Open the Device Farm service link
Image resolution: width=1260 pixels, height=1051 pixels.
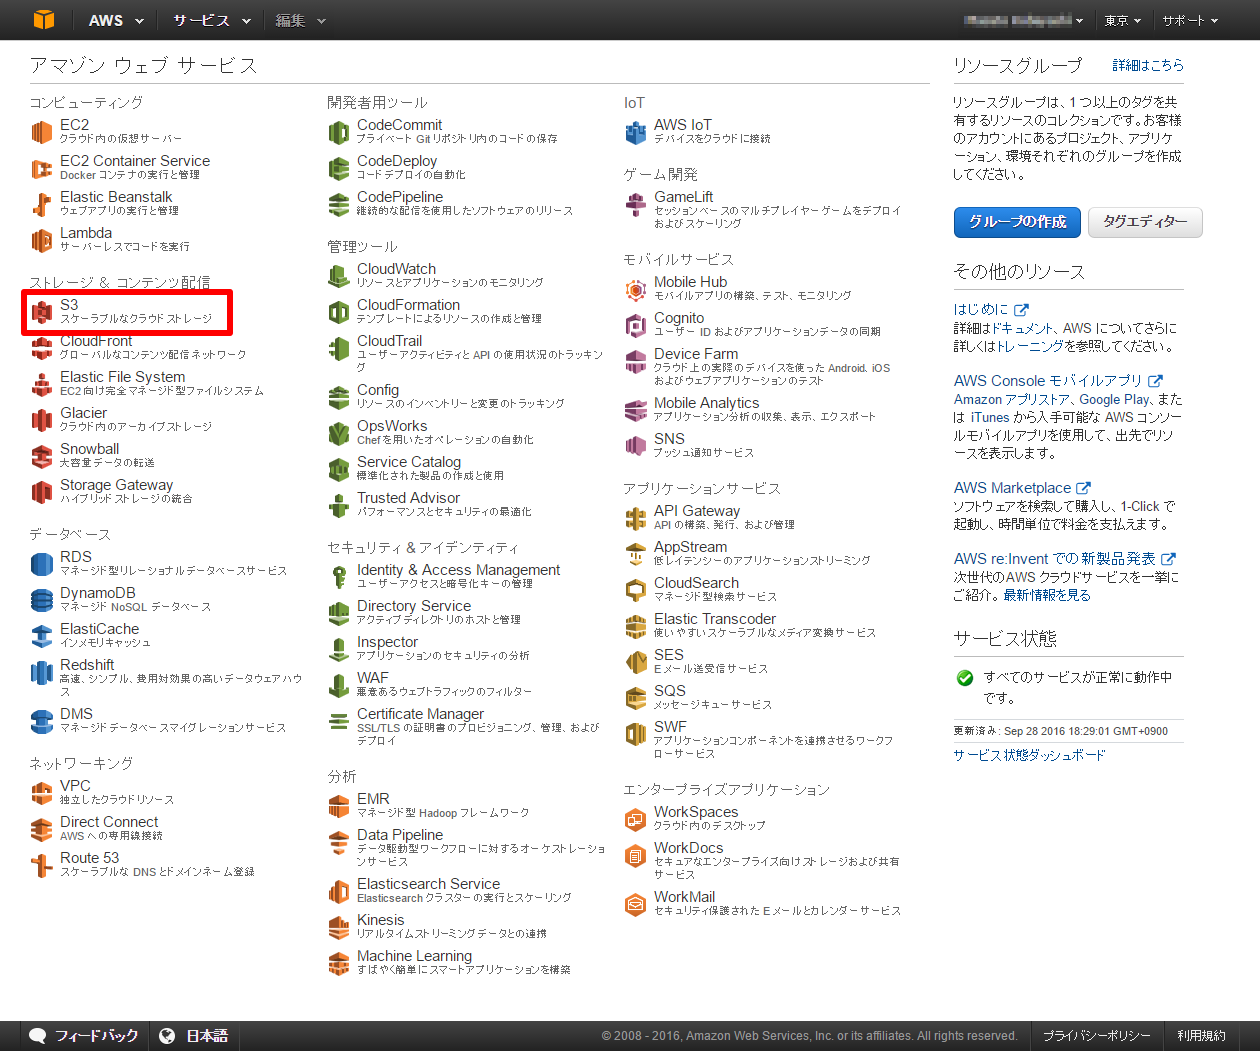pos(696,354)
